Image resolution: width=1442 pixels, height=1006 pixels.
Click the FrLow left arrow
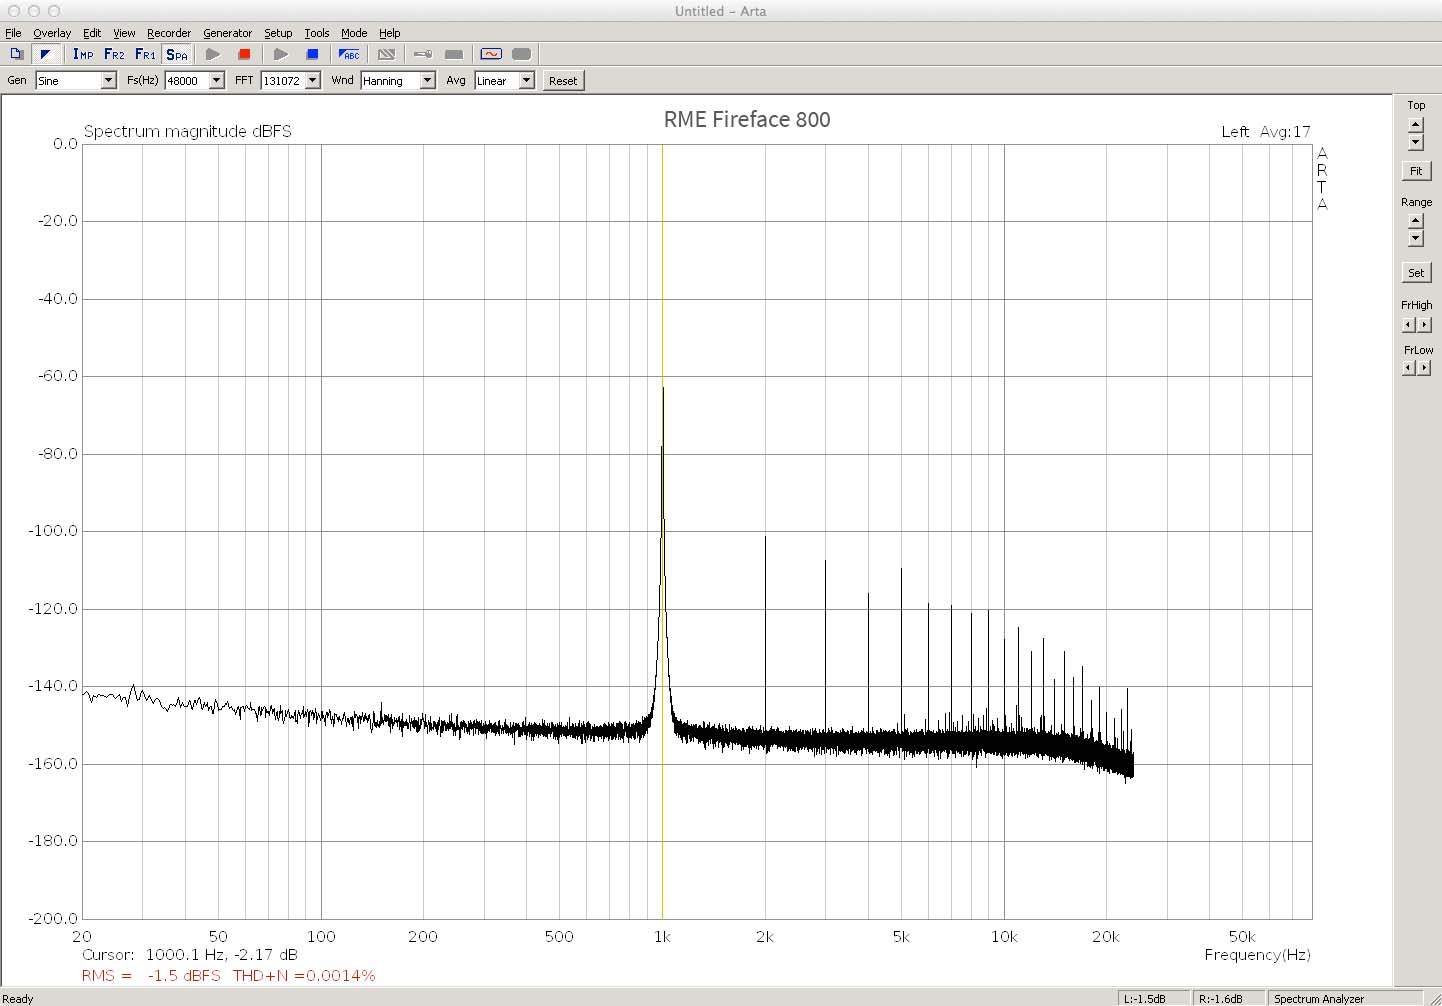pos(1408,368)
